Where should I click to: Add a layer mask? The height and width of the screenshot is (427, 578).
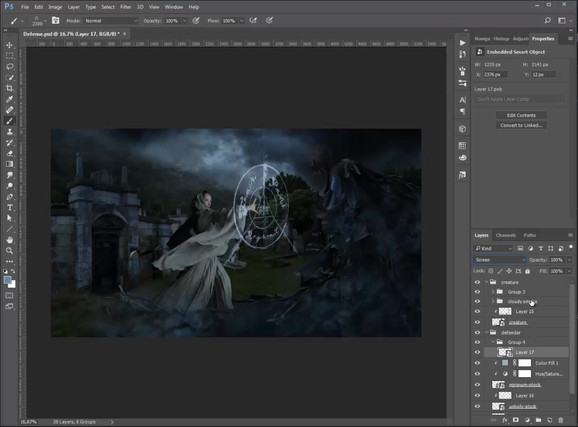516,420
